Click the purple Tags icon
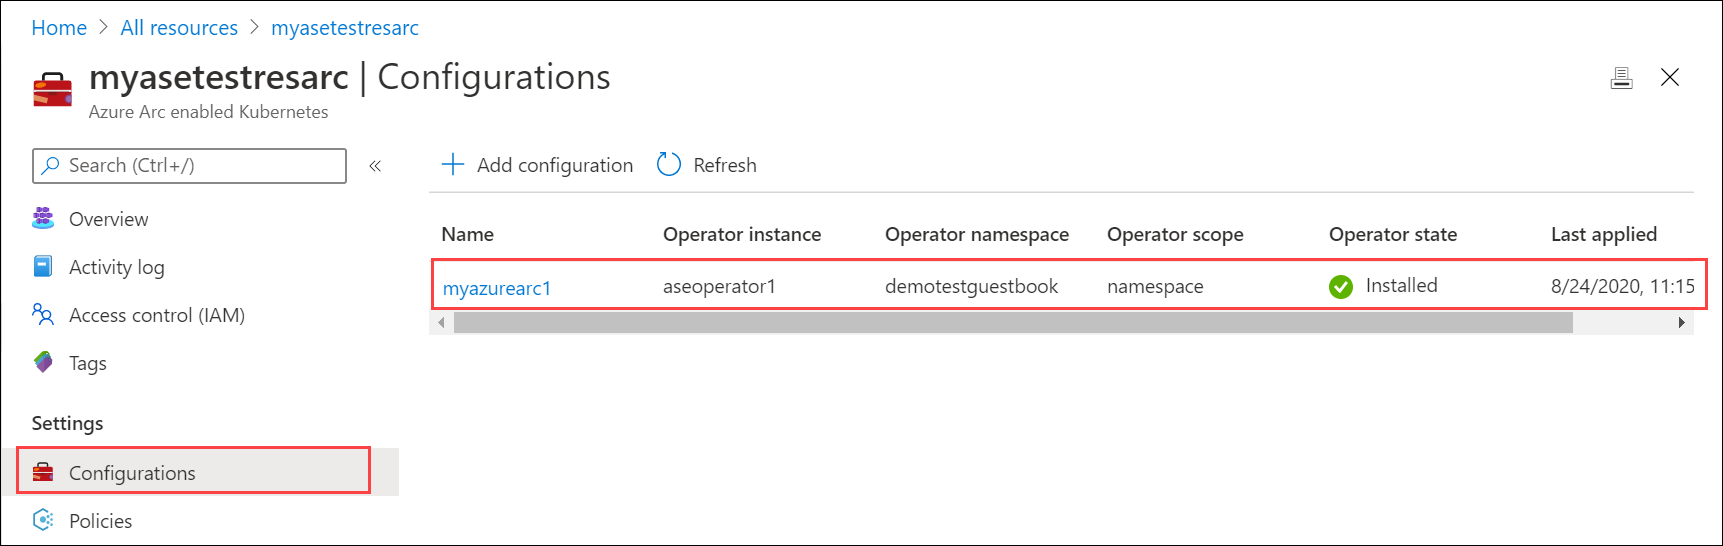Image resolution: width=1723 pixels, height=546 pixels. (43, 362)
